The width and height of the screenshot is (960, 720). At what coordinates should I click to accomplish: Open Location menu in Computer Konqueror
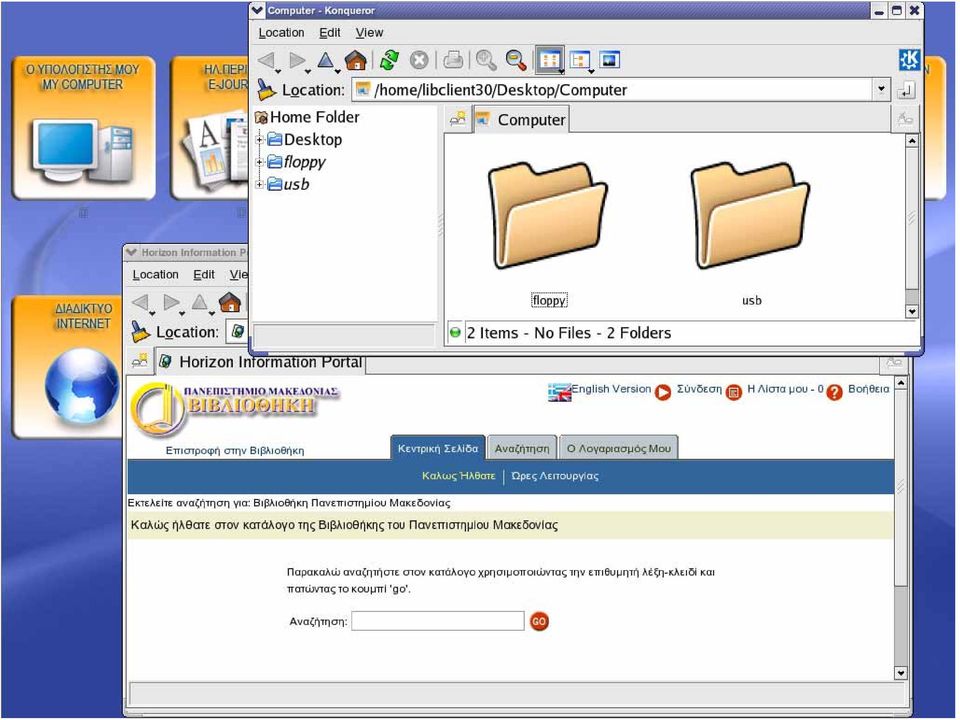(x=281, y=32)
